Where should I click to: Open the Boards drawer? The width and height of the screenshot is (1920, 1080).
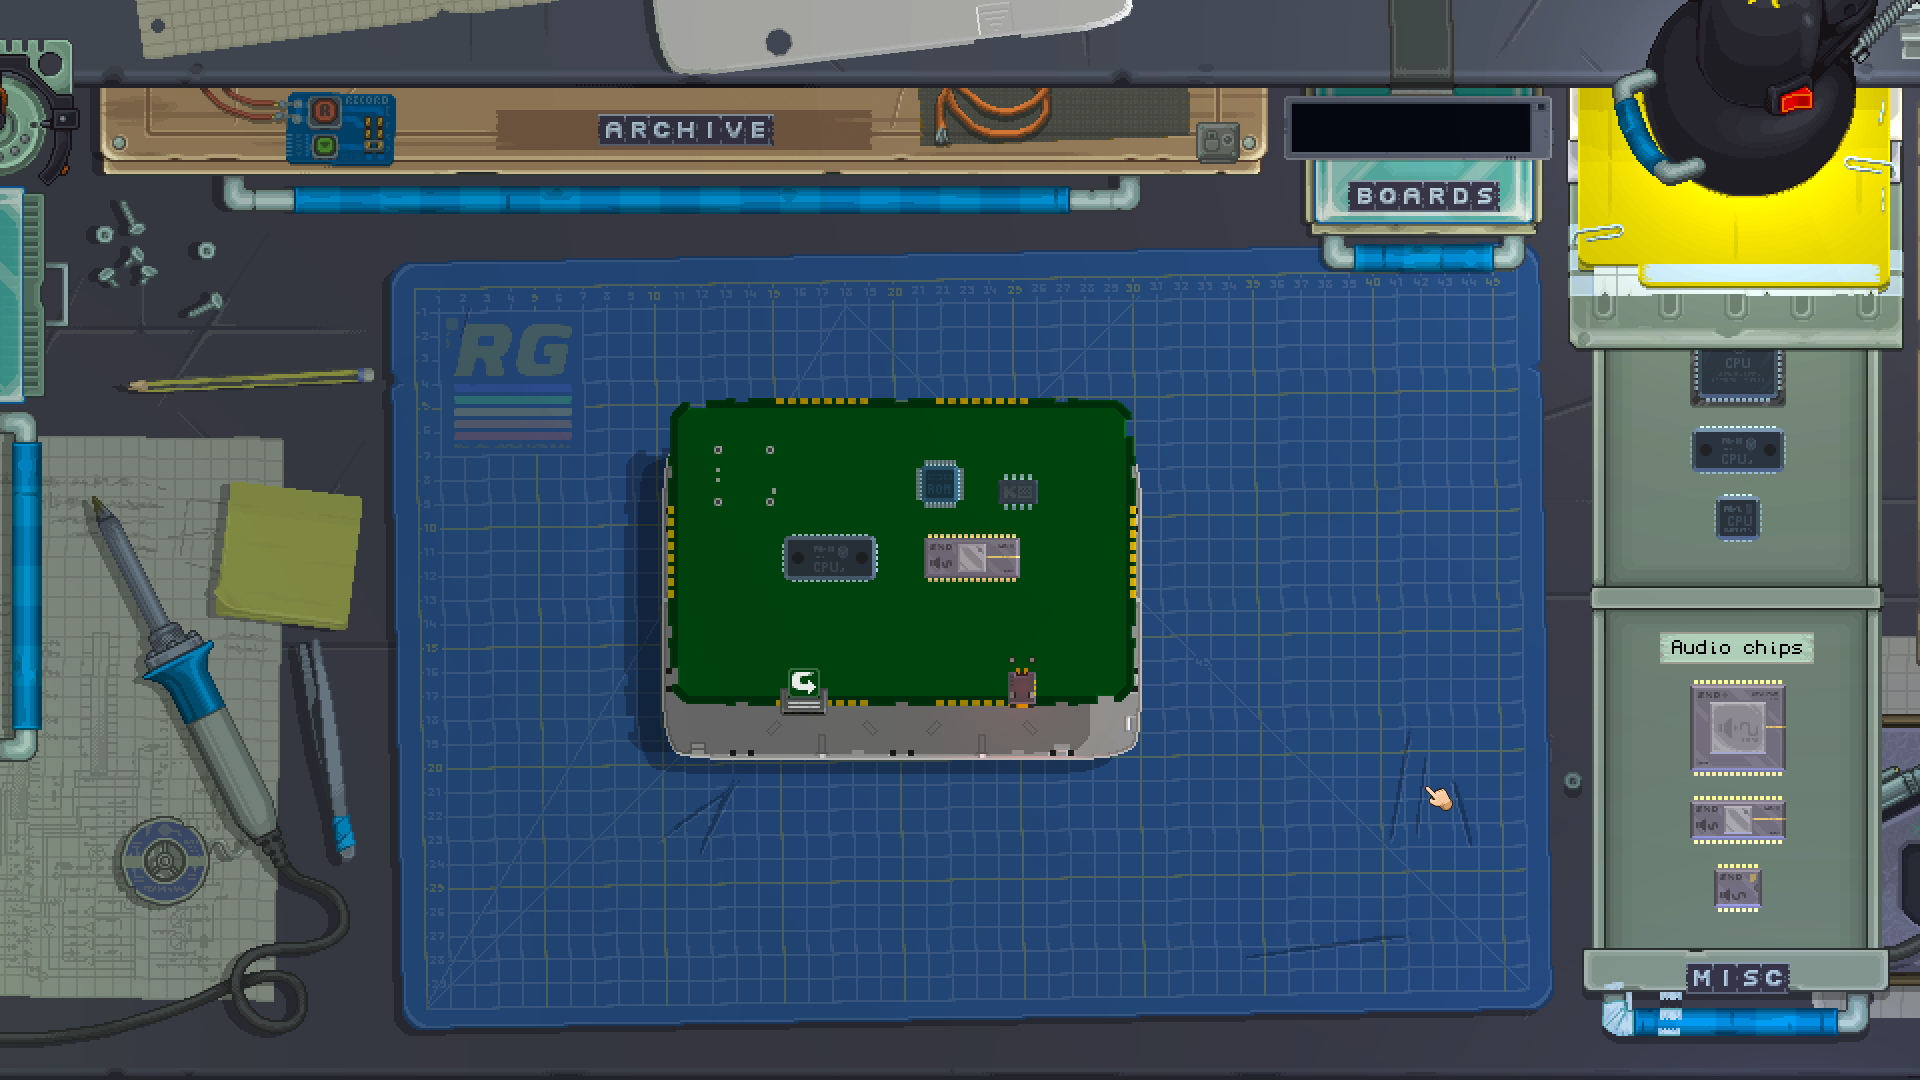pyautogui.click(x=1424, y=196)
